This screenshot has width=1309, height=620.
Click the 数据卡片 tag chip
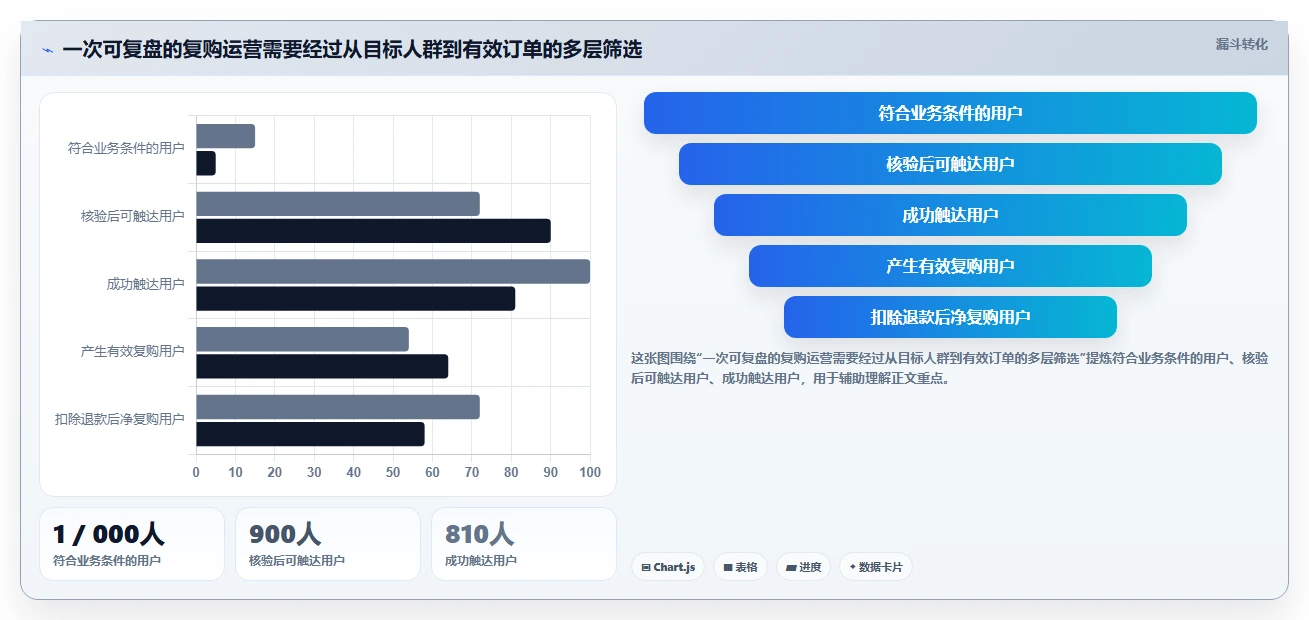pyautogui.click(x=875, y=567)
